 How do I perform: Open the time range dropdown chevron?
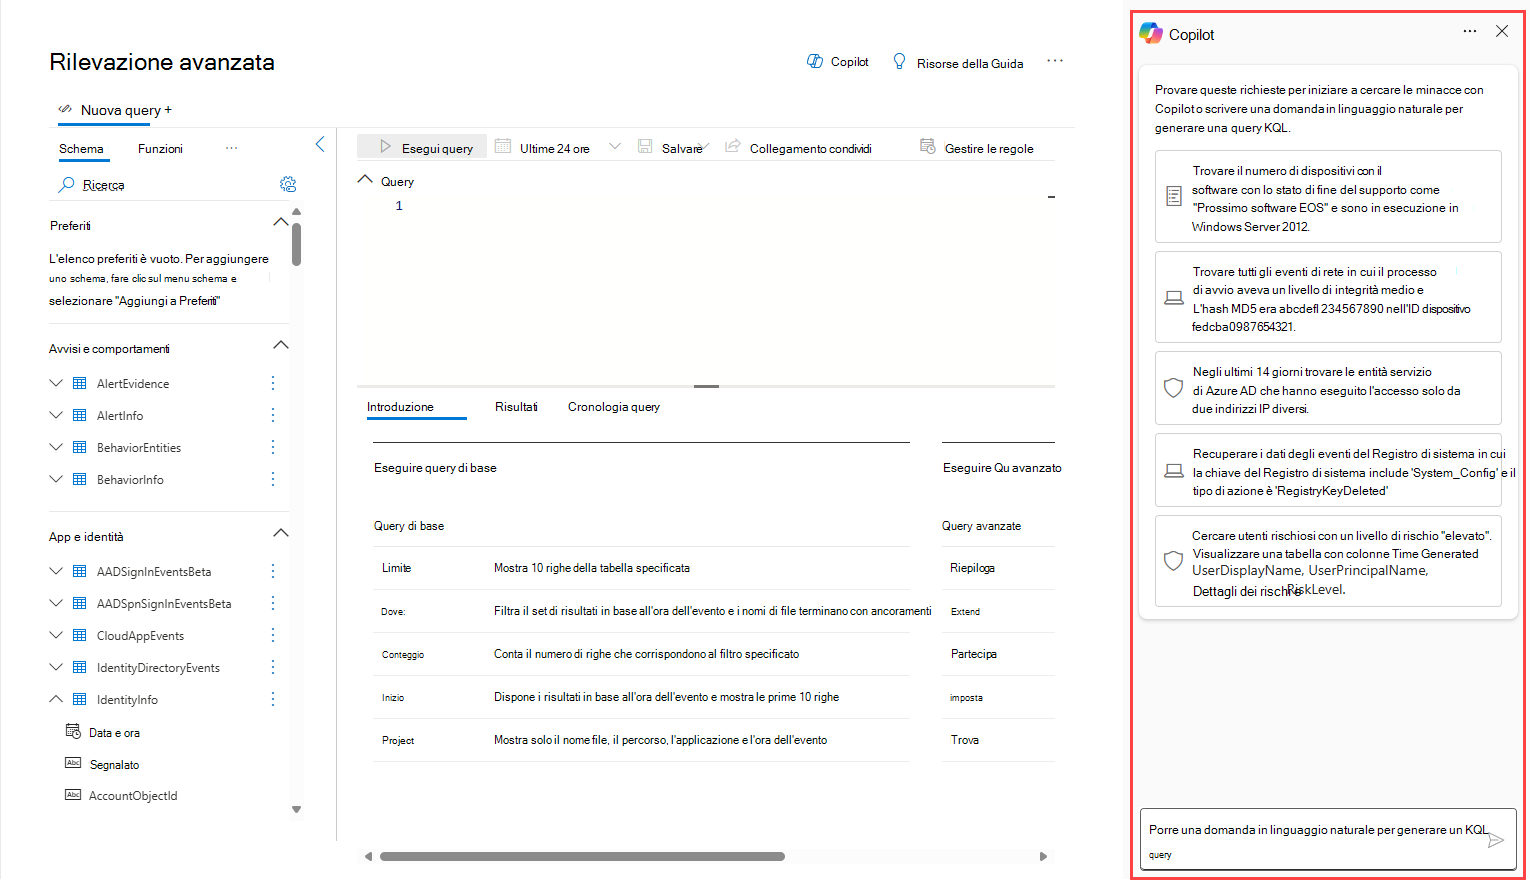(x=615, y=146)
